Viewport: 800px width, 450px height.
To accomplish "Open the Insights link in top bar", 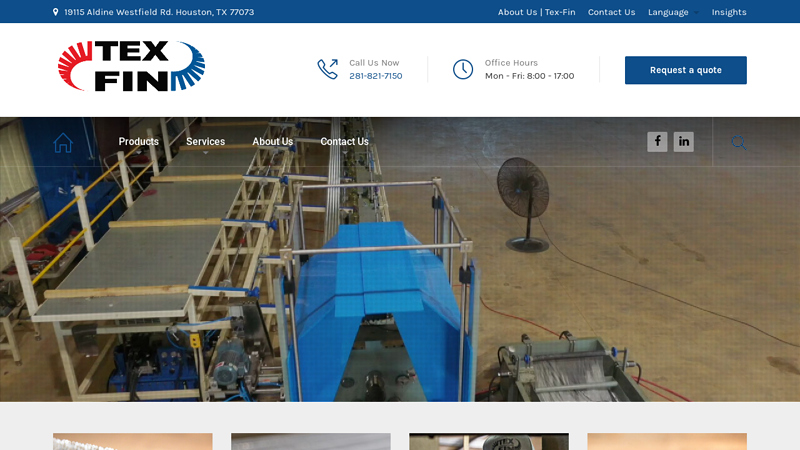I will click(x=729, y=12).
